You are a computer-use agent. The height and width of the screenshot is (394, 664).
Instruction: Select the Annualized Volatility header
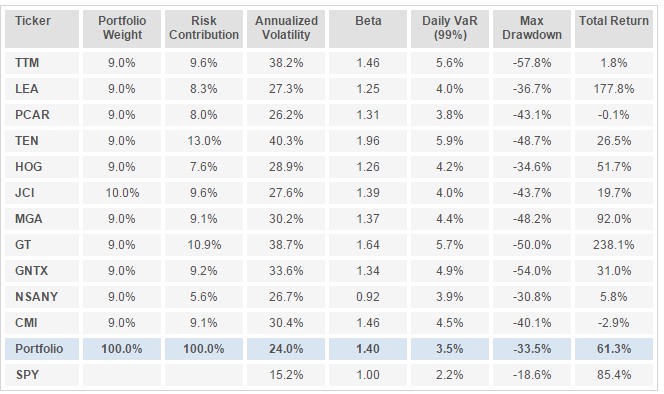286,29
